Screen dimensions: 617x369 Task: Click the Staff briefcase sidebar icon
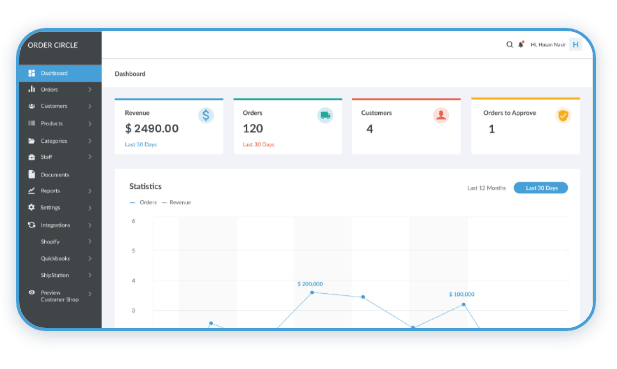pyautogui.click(x=31, y=157)
